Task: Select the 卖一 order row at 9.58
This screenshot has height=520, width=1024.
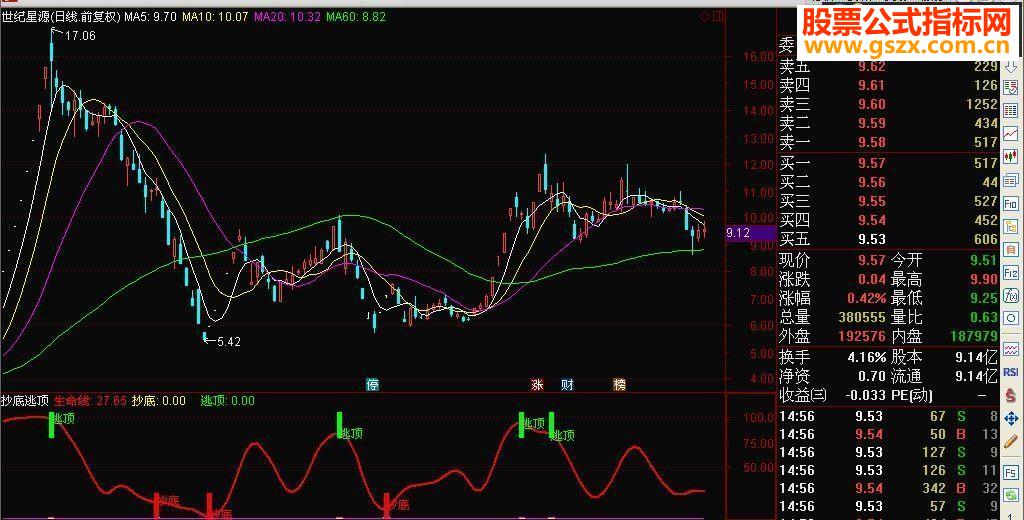Action: [x=888, y=142]
